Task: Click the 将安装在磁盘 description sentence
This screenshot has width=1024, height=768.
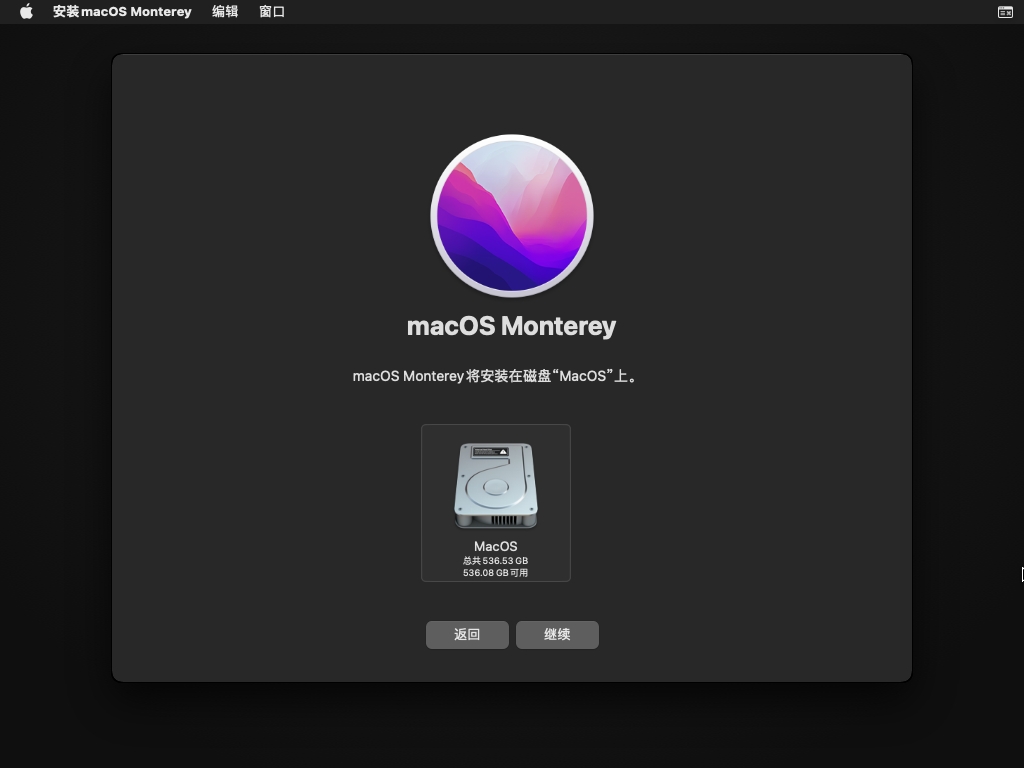Action: (496, 377)
